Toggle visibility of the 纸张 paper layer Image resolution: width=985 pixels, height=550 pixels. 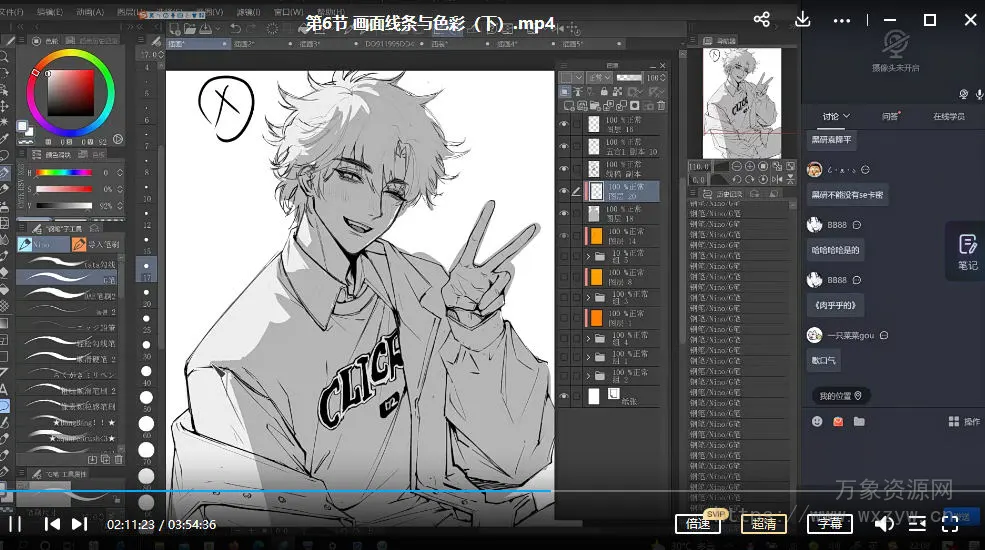click(x=564, y=397)
